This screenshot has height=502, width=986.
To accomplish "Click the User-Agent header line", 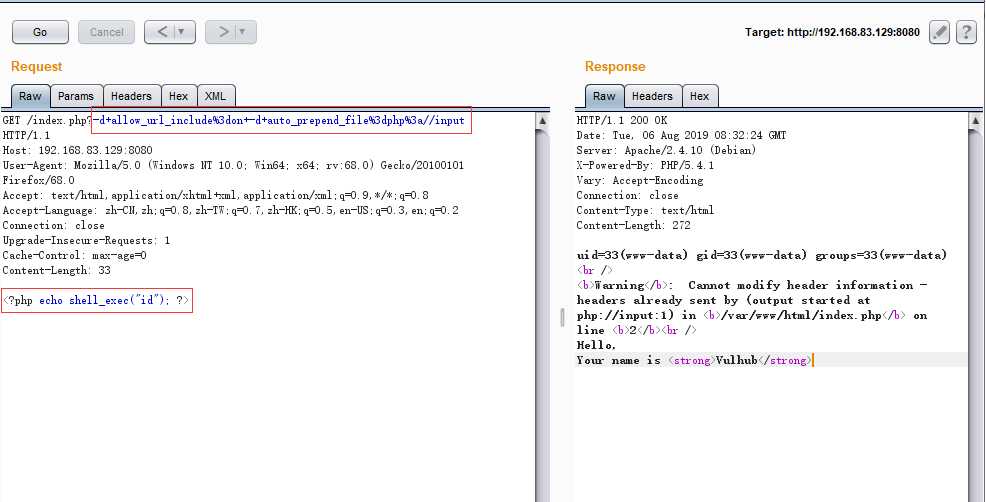I will 233,165.
